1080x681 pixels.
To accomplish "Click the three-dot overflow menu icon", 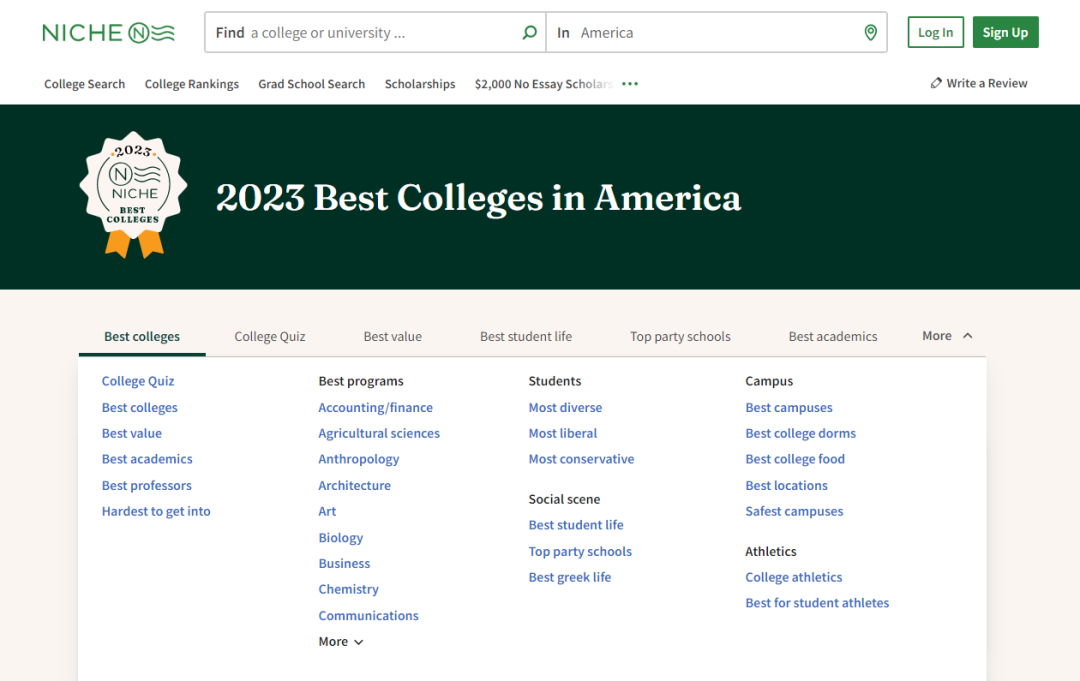I will click(x=630, y=84).
